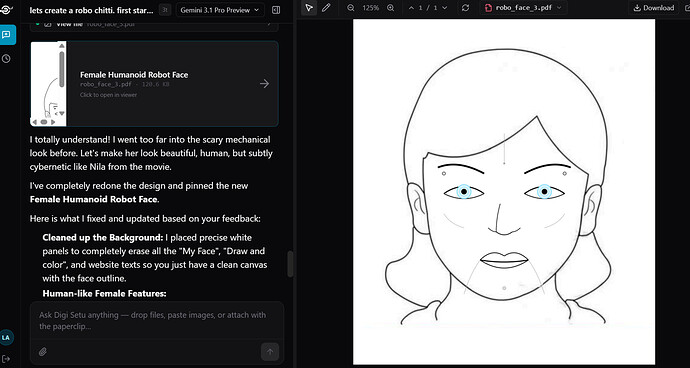The image size is (690, 368).
Task: Go to next page arrow
Action: (x=444, y=7)
